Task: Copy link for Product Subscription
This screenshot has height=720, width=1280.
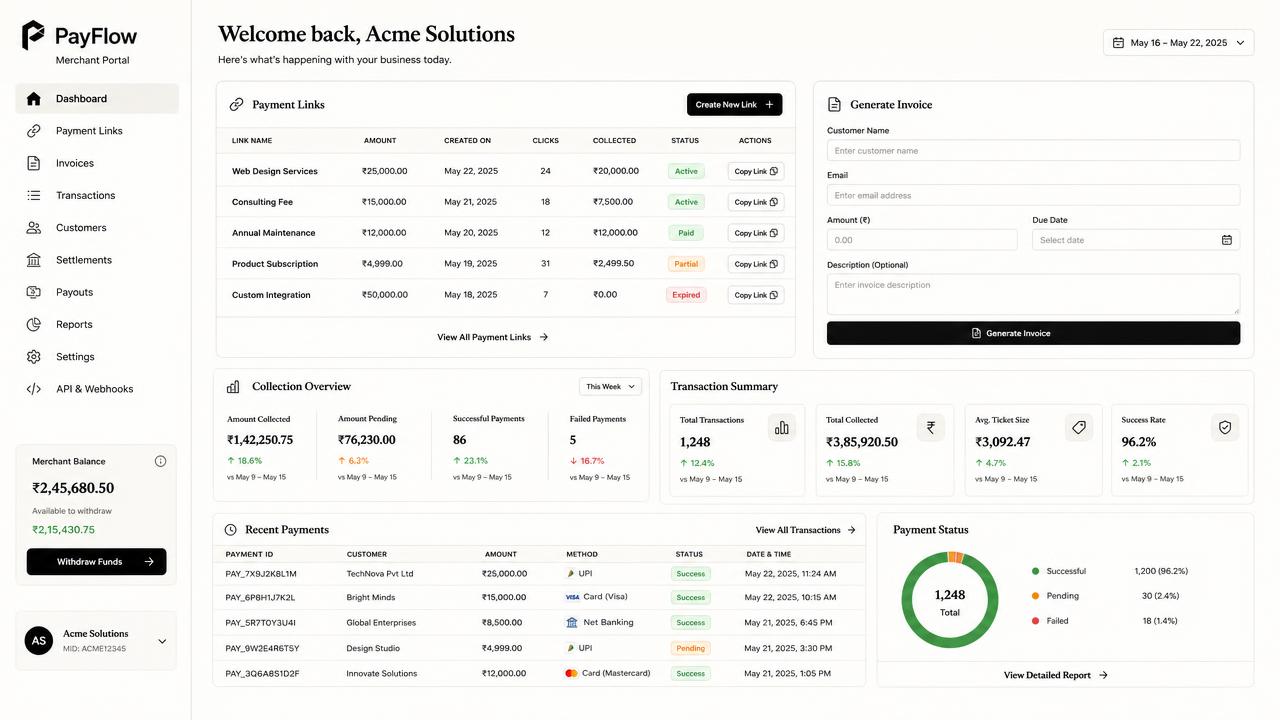Action: [x=756, y=264]
